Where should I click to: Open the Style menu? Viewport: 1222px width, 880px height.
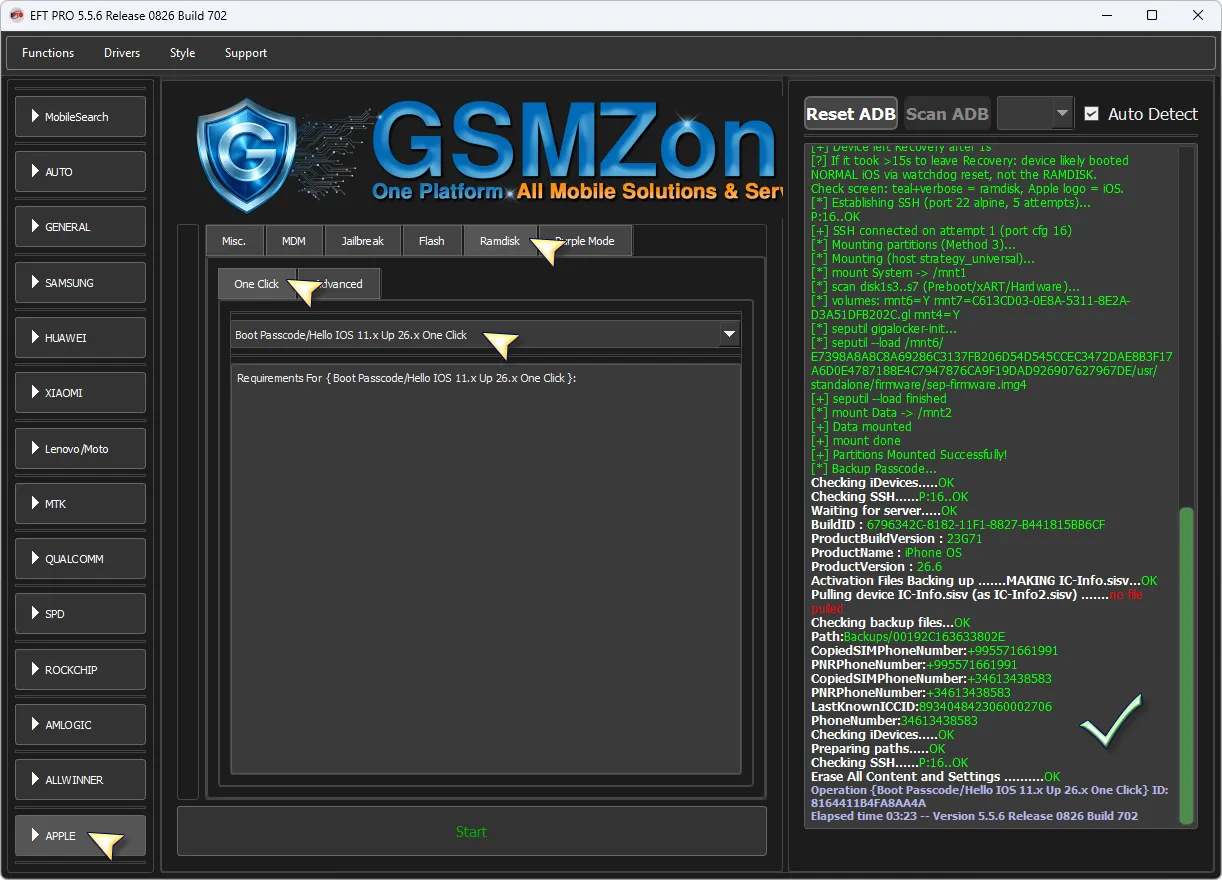click(183, 53)
